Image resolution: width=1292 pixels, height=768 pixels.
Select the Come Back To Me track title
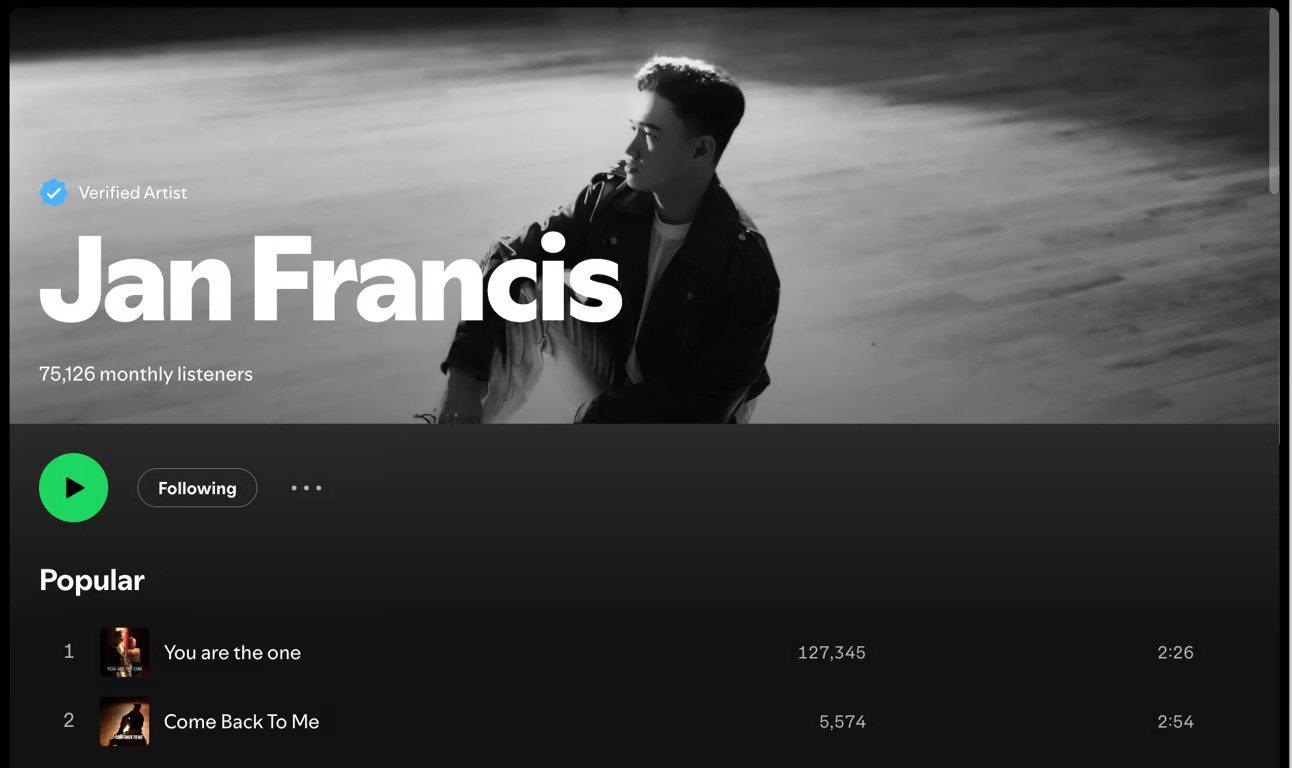coord(242,721)
